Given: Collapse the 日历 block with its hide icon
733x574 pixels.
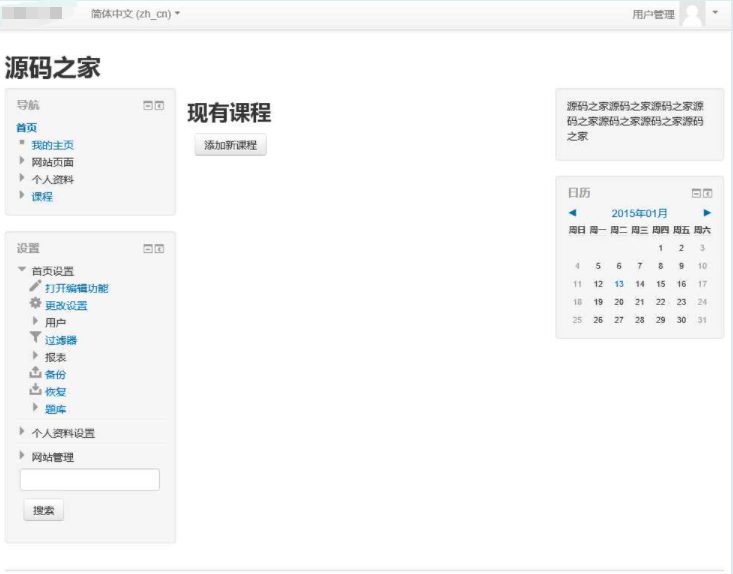Looking at the screenshot, I should [x=696, y=193].
